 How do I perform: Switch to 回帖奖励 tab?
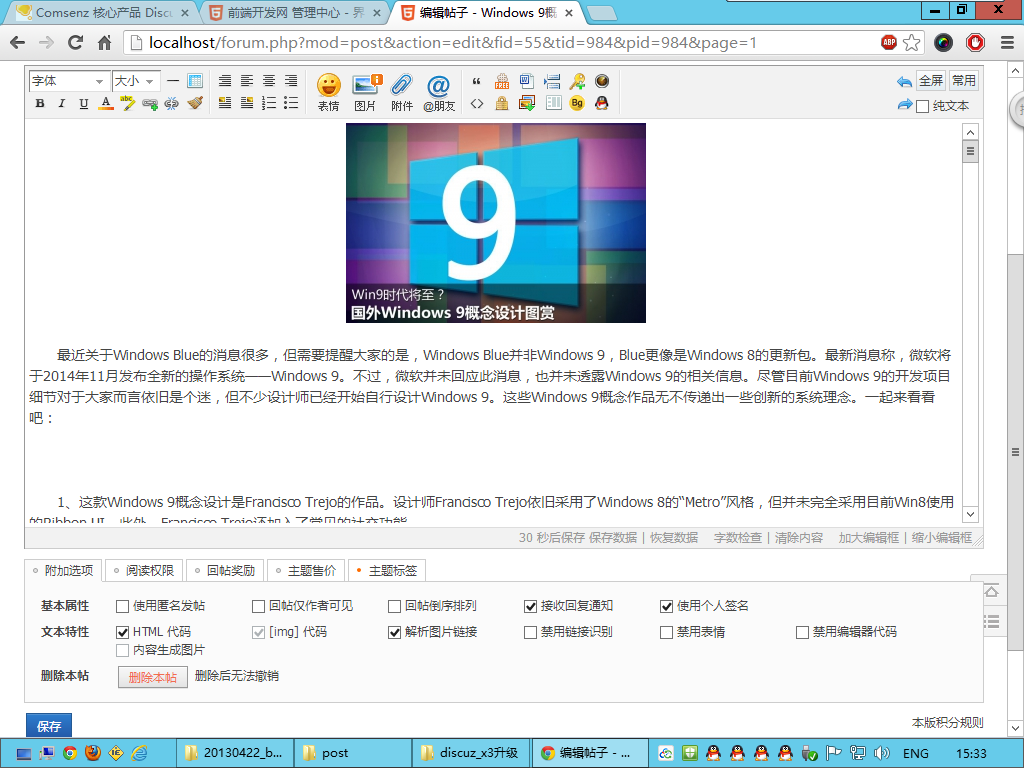coord(225,571)
